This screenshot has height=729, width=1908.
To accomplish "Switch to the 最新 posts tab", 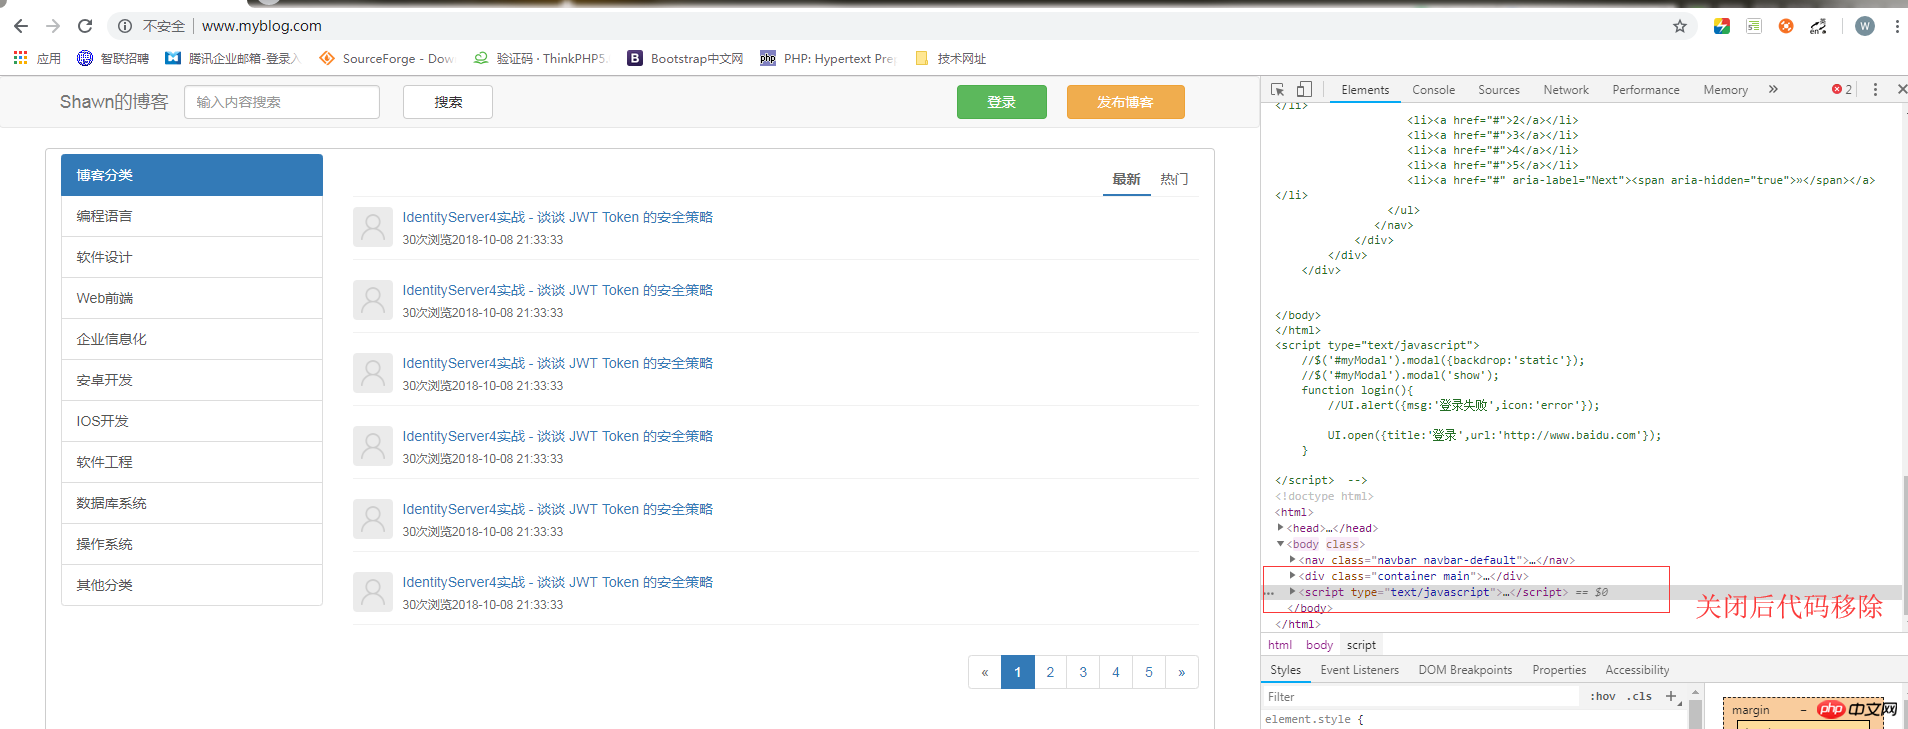I will [x=1126, y=179].
